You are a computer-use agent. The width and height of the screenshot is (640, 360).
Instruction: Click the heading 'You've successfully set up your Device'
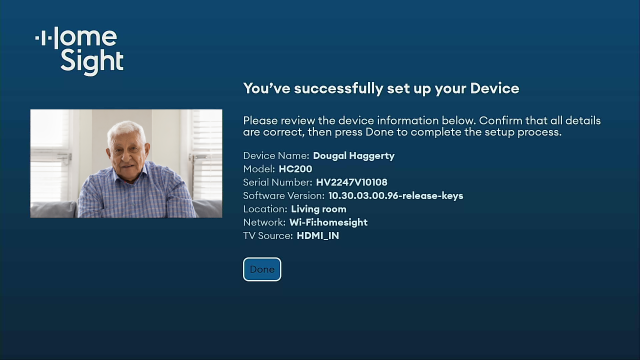[x=381, y=89]
